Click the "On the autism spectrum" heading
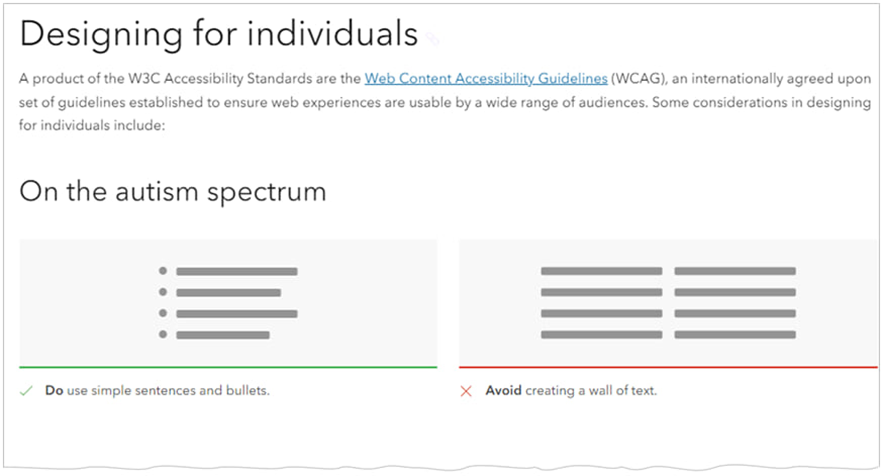The image size is (886, 476). [x=173, y=190]
